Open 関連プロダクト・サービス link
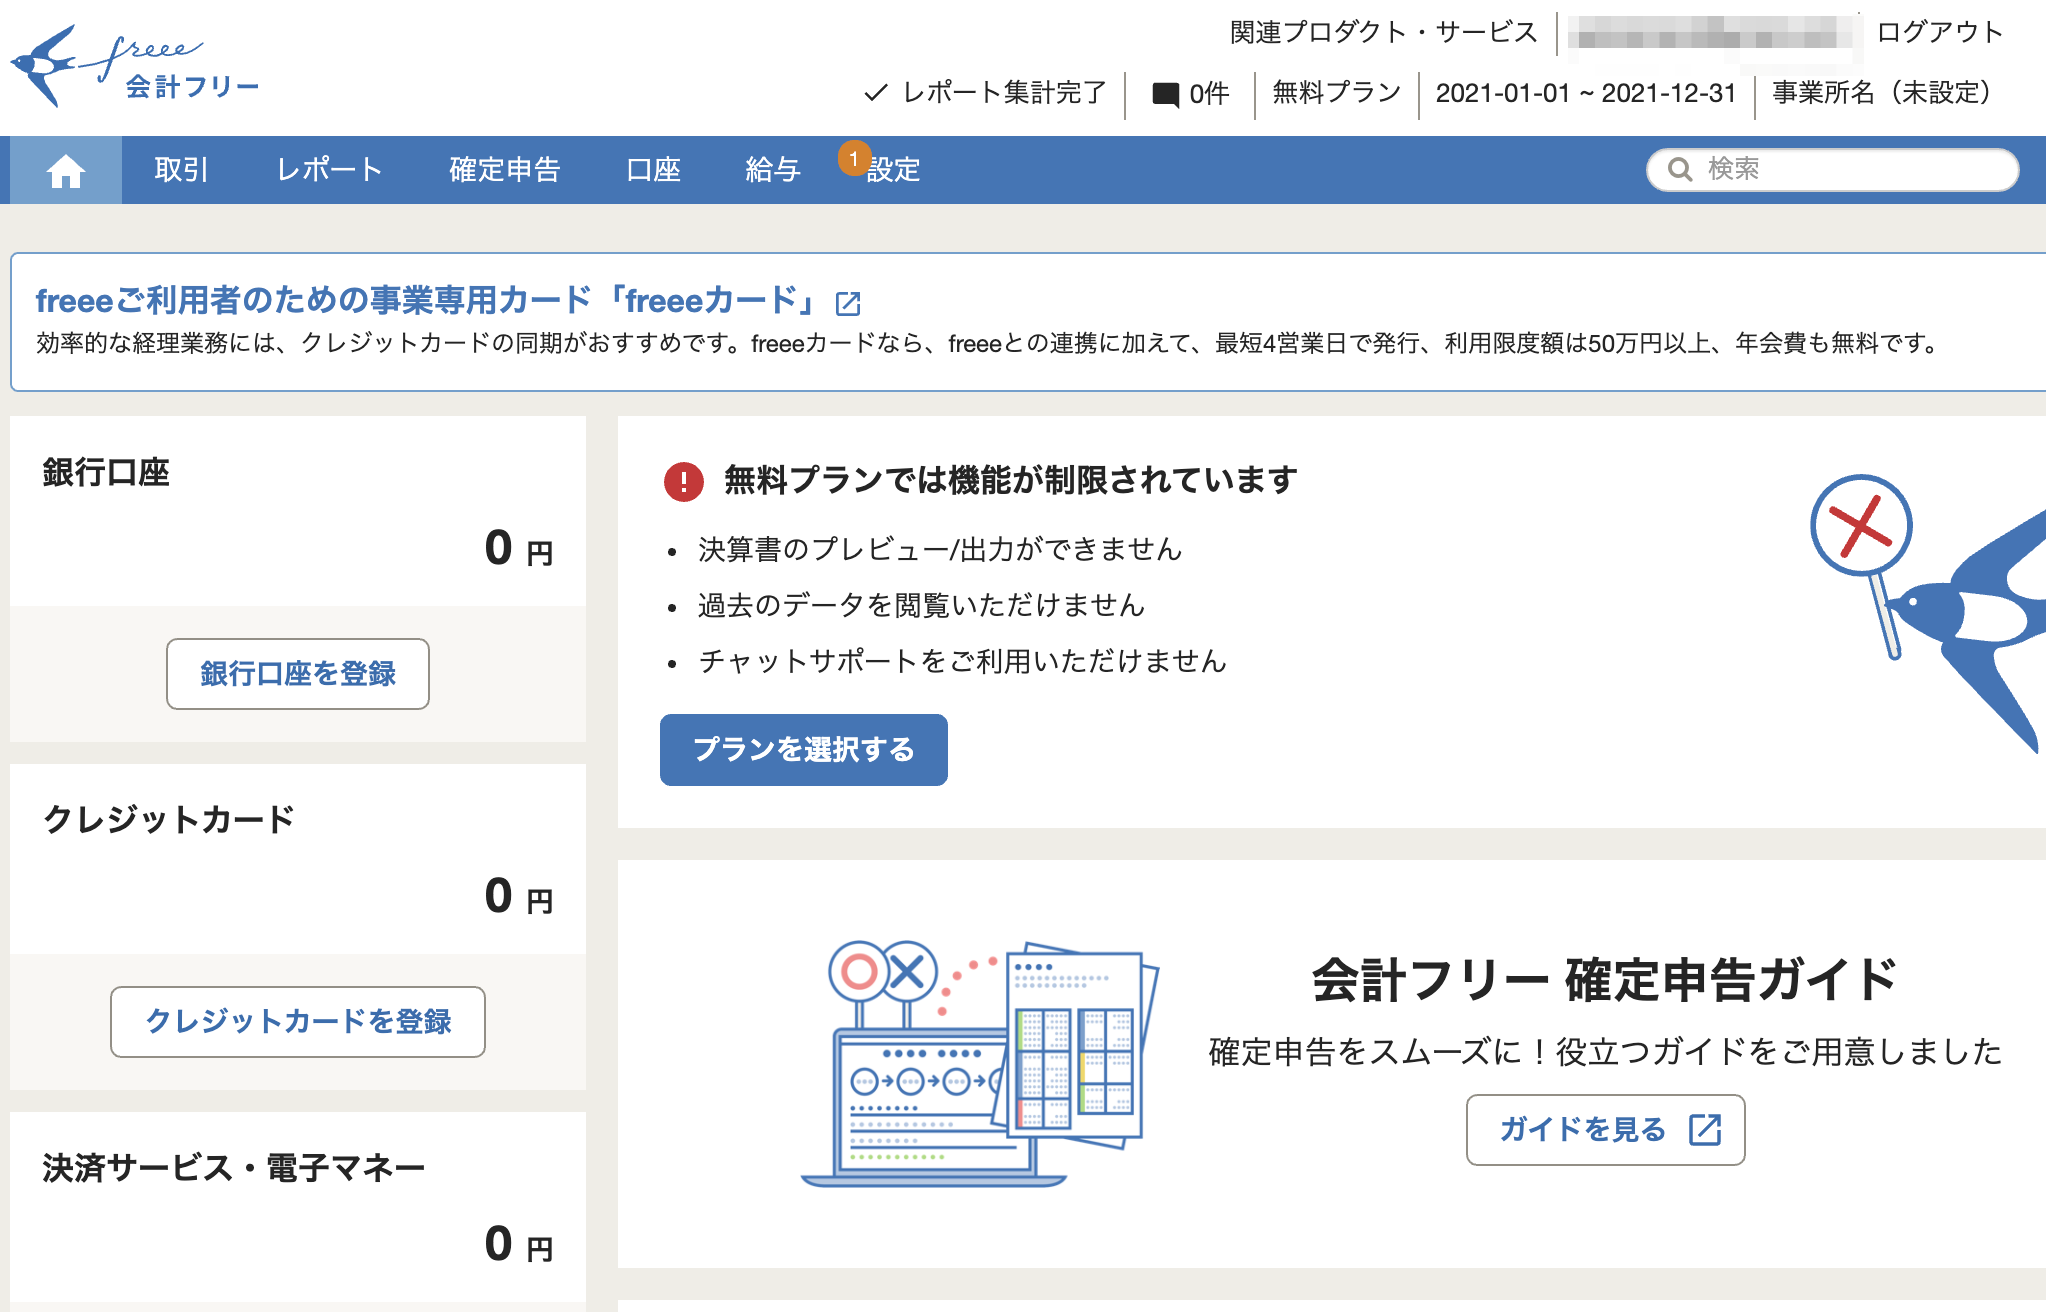The height and width of the screenshot is (1312, 2046). tap(1383, 32)
